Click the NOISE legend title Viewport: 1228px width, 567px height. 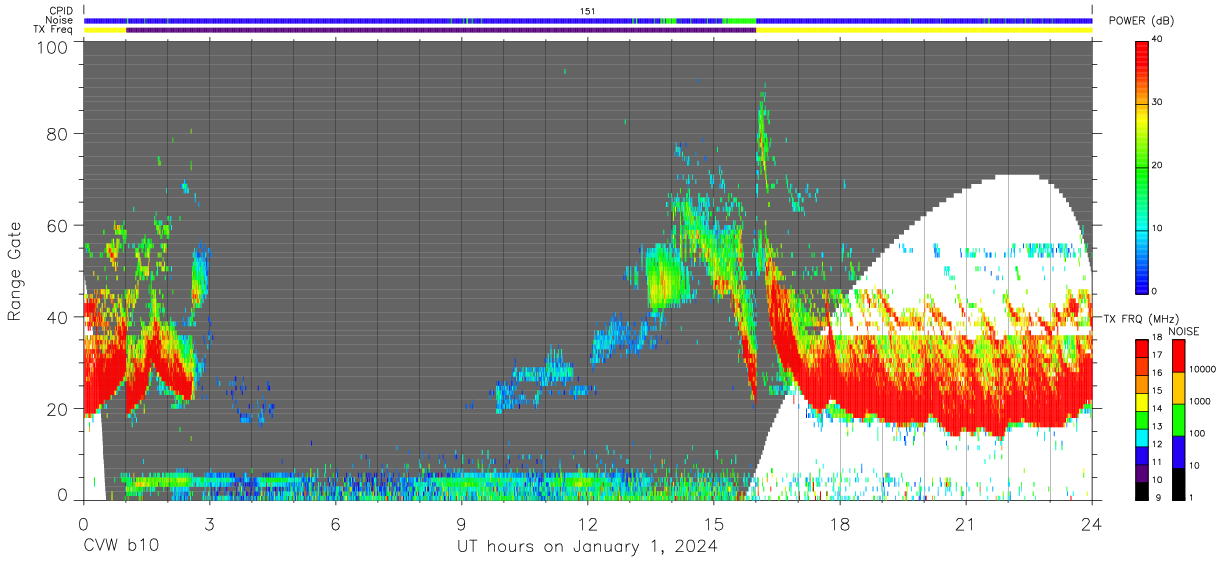pyautogui.click(x=1184, y=331)
